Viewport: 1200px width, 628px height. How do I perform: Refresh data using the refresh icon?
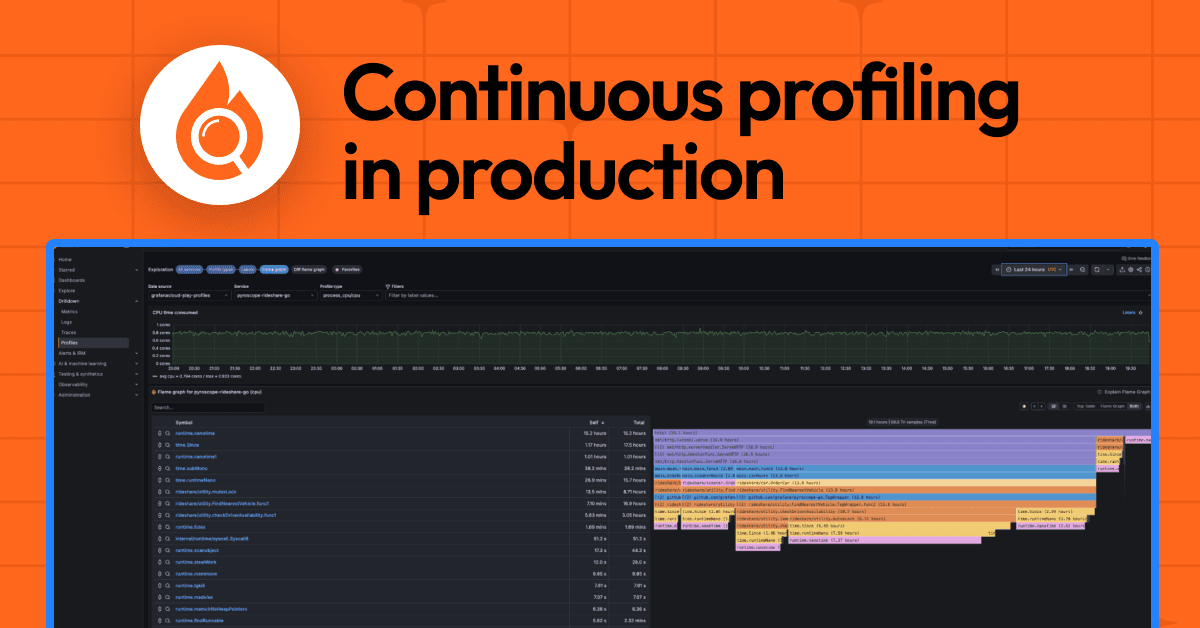pos(1097,270)
